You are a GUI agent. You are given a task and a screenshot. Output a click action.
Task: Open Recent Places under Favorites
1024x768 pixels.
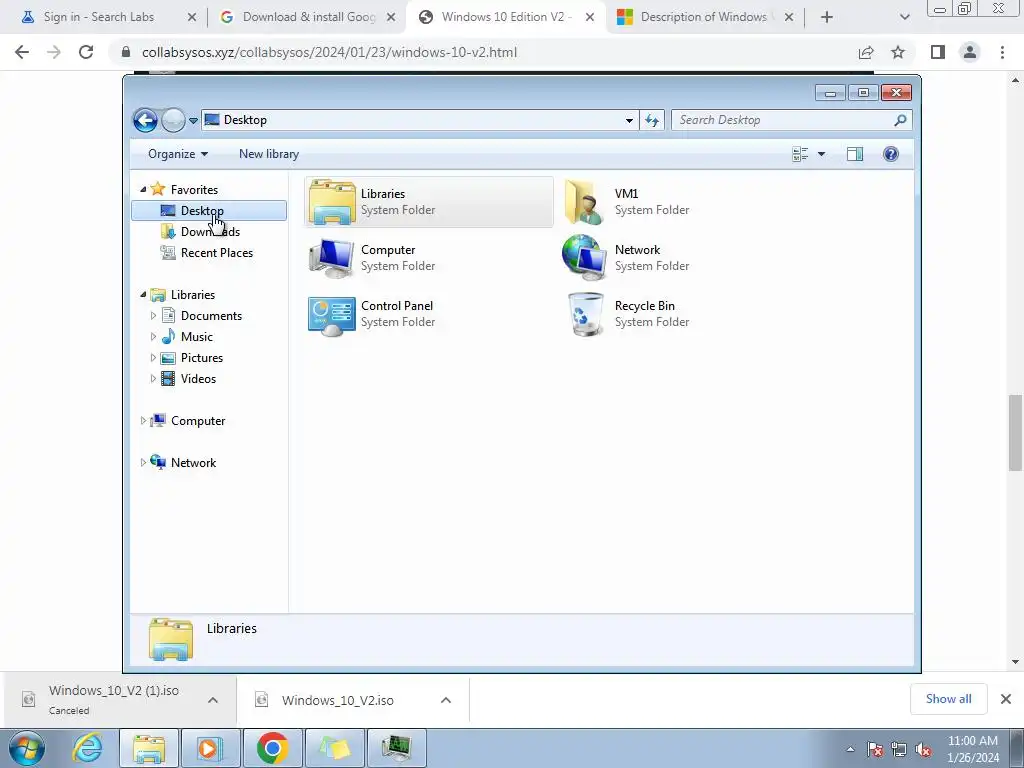216,253
